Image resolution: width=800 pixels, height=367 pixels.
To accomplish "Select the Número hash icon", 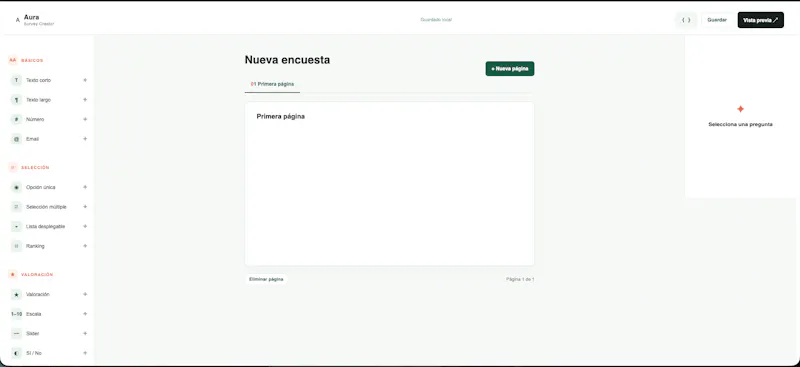I will pyautogui.click(x=16, y=119).
